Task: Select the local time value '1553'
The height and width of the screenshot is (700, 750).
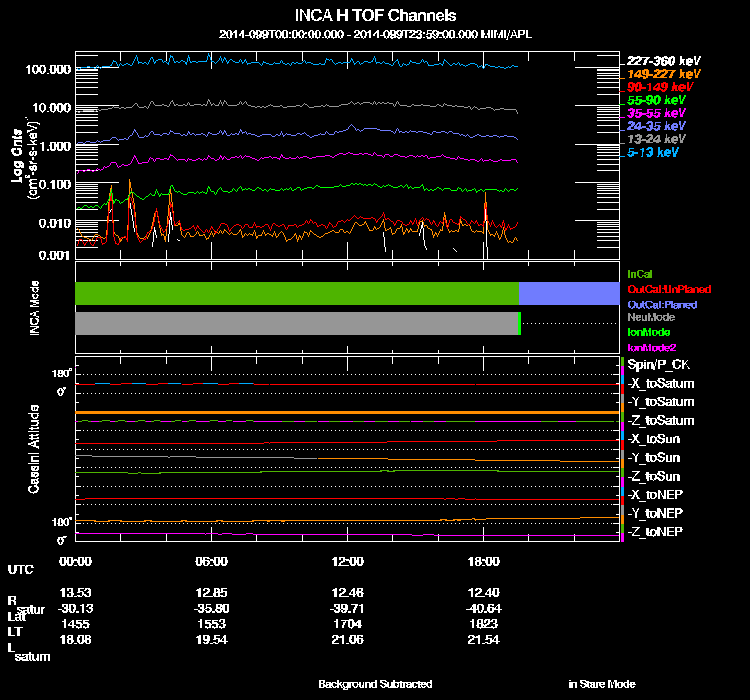Action: 211,624
